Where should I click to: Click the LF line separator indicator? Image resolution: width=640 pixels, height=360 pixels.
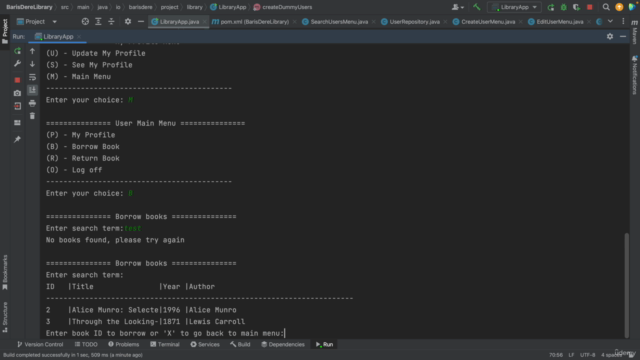tap(571, 355)
